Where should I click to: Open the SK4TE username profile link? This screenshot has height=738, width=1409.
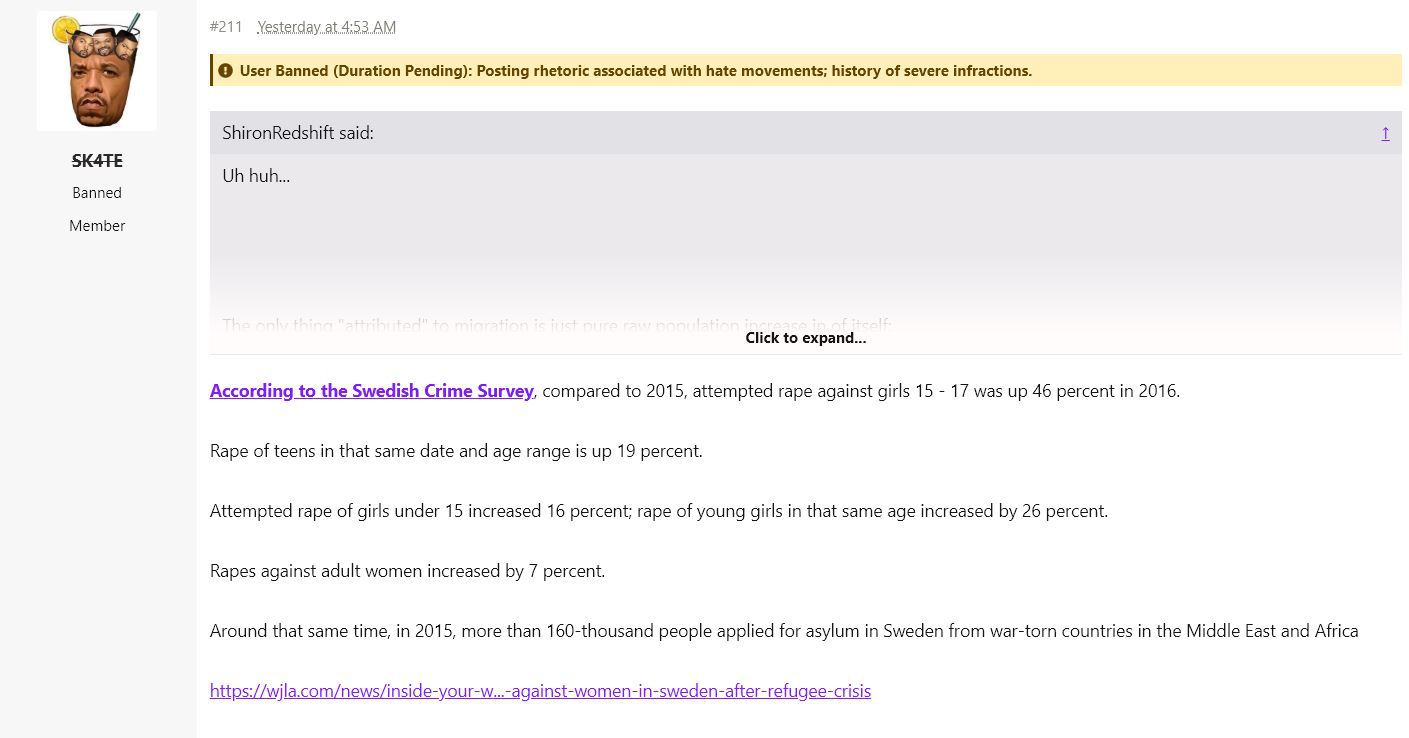pos(97,160)
